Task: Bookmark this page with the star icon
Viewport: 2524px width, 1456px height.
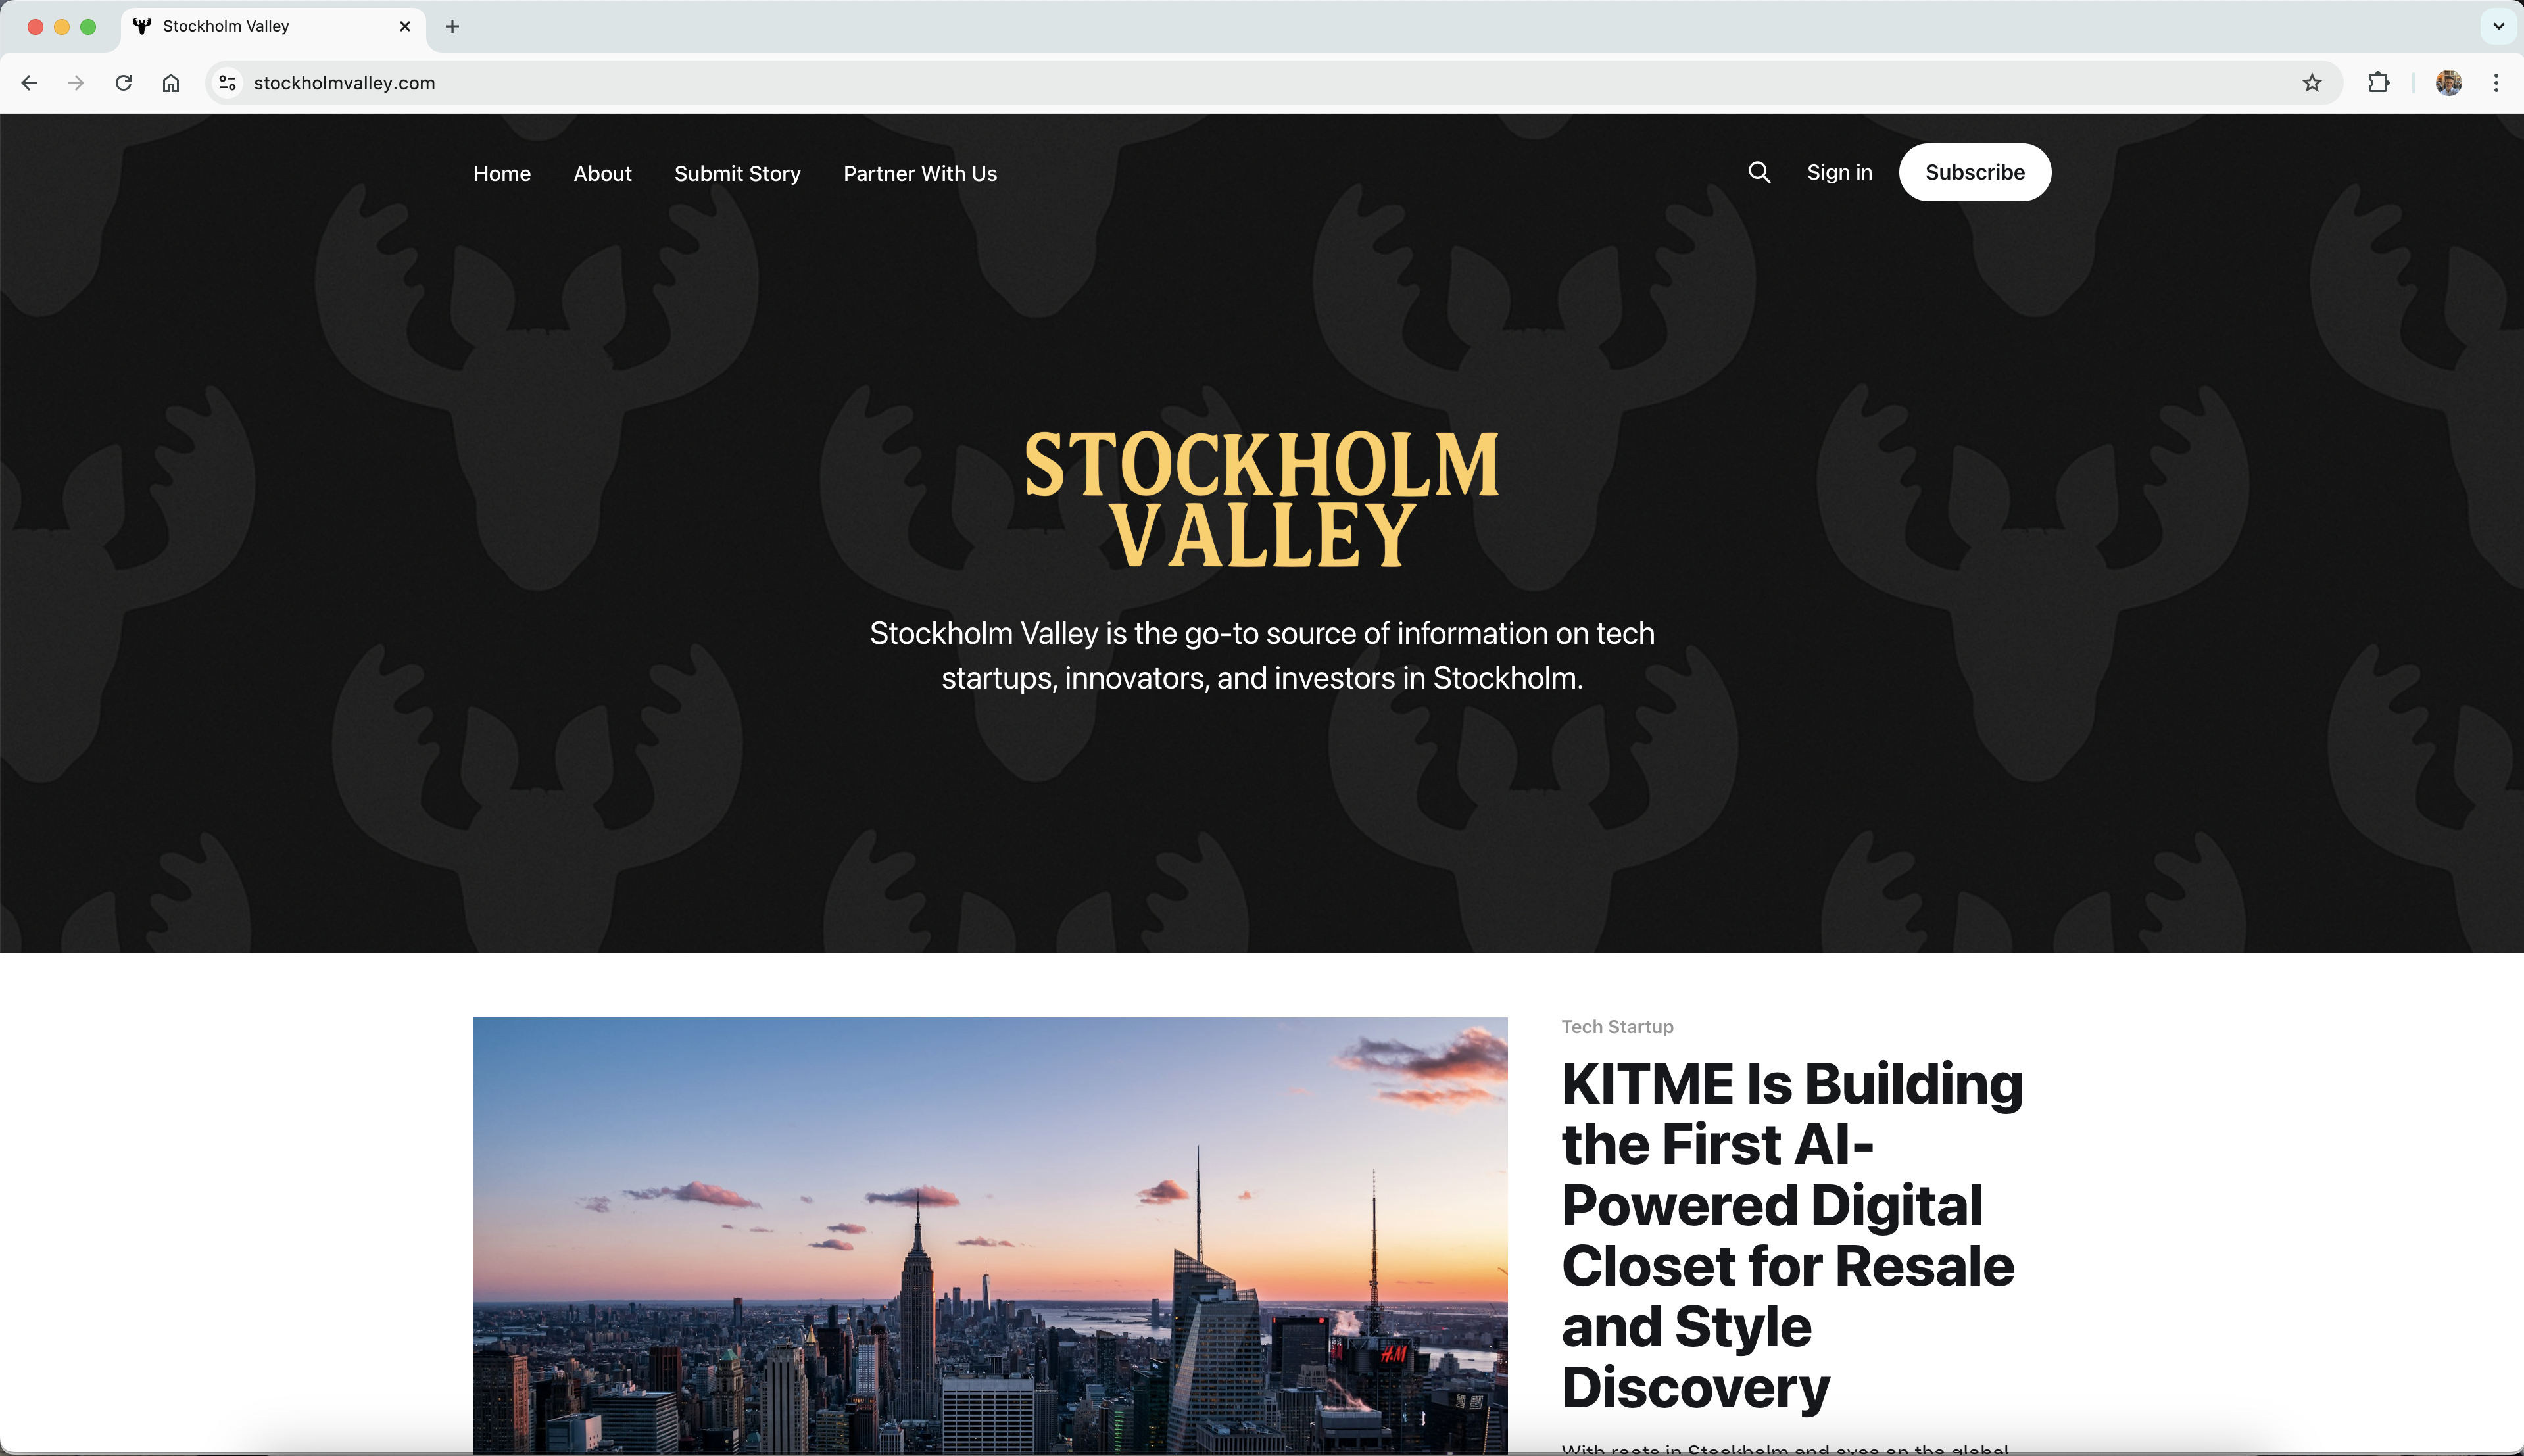Action: pos(2311,83)
